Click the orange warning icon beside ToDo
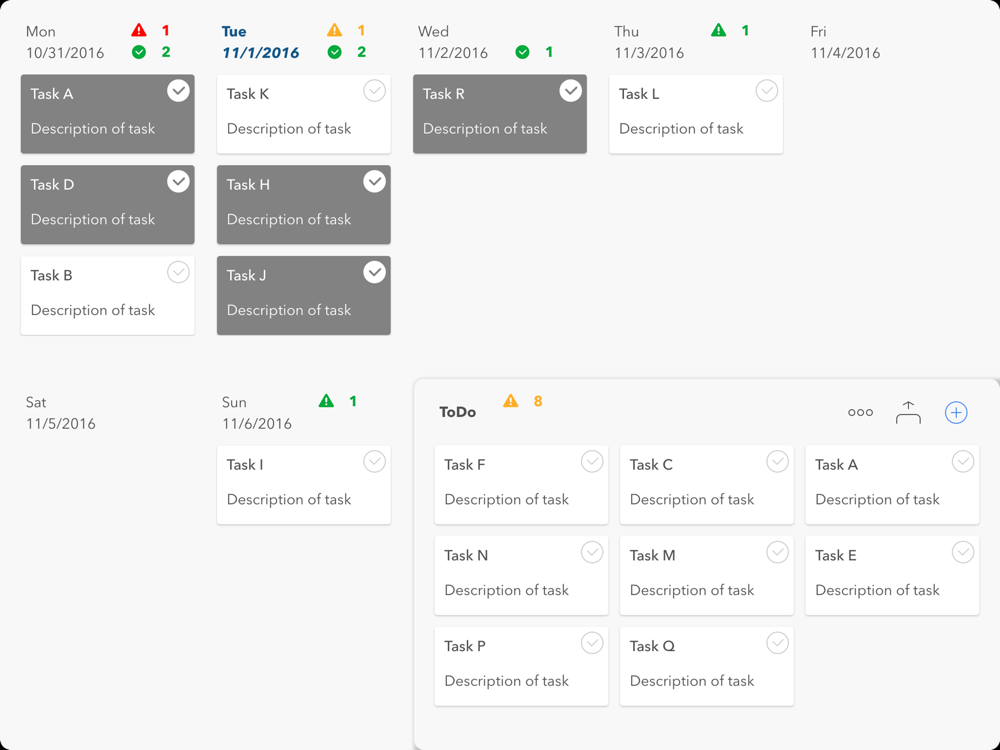Image resolution: width=1000 pixels, height=750 pixels. click(511, 401)
